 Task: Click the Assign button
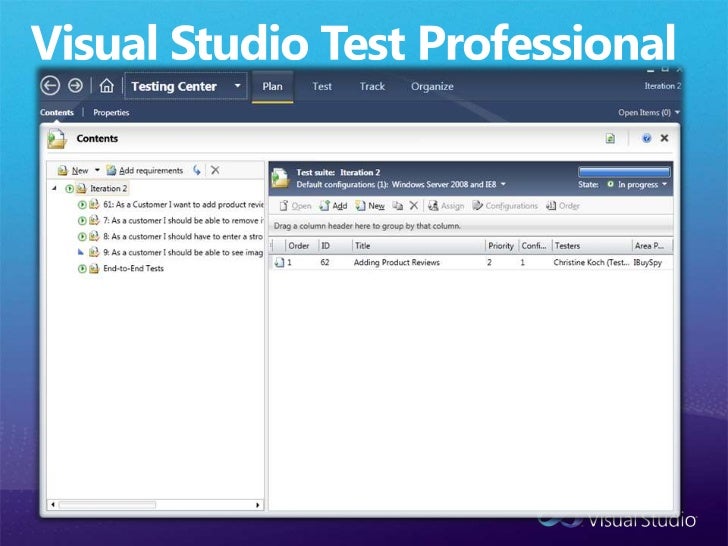click(x=446, y=206)
